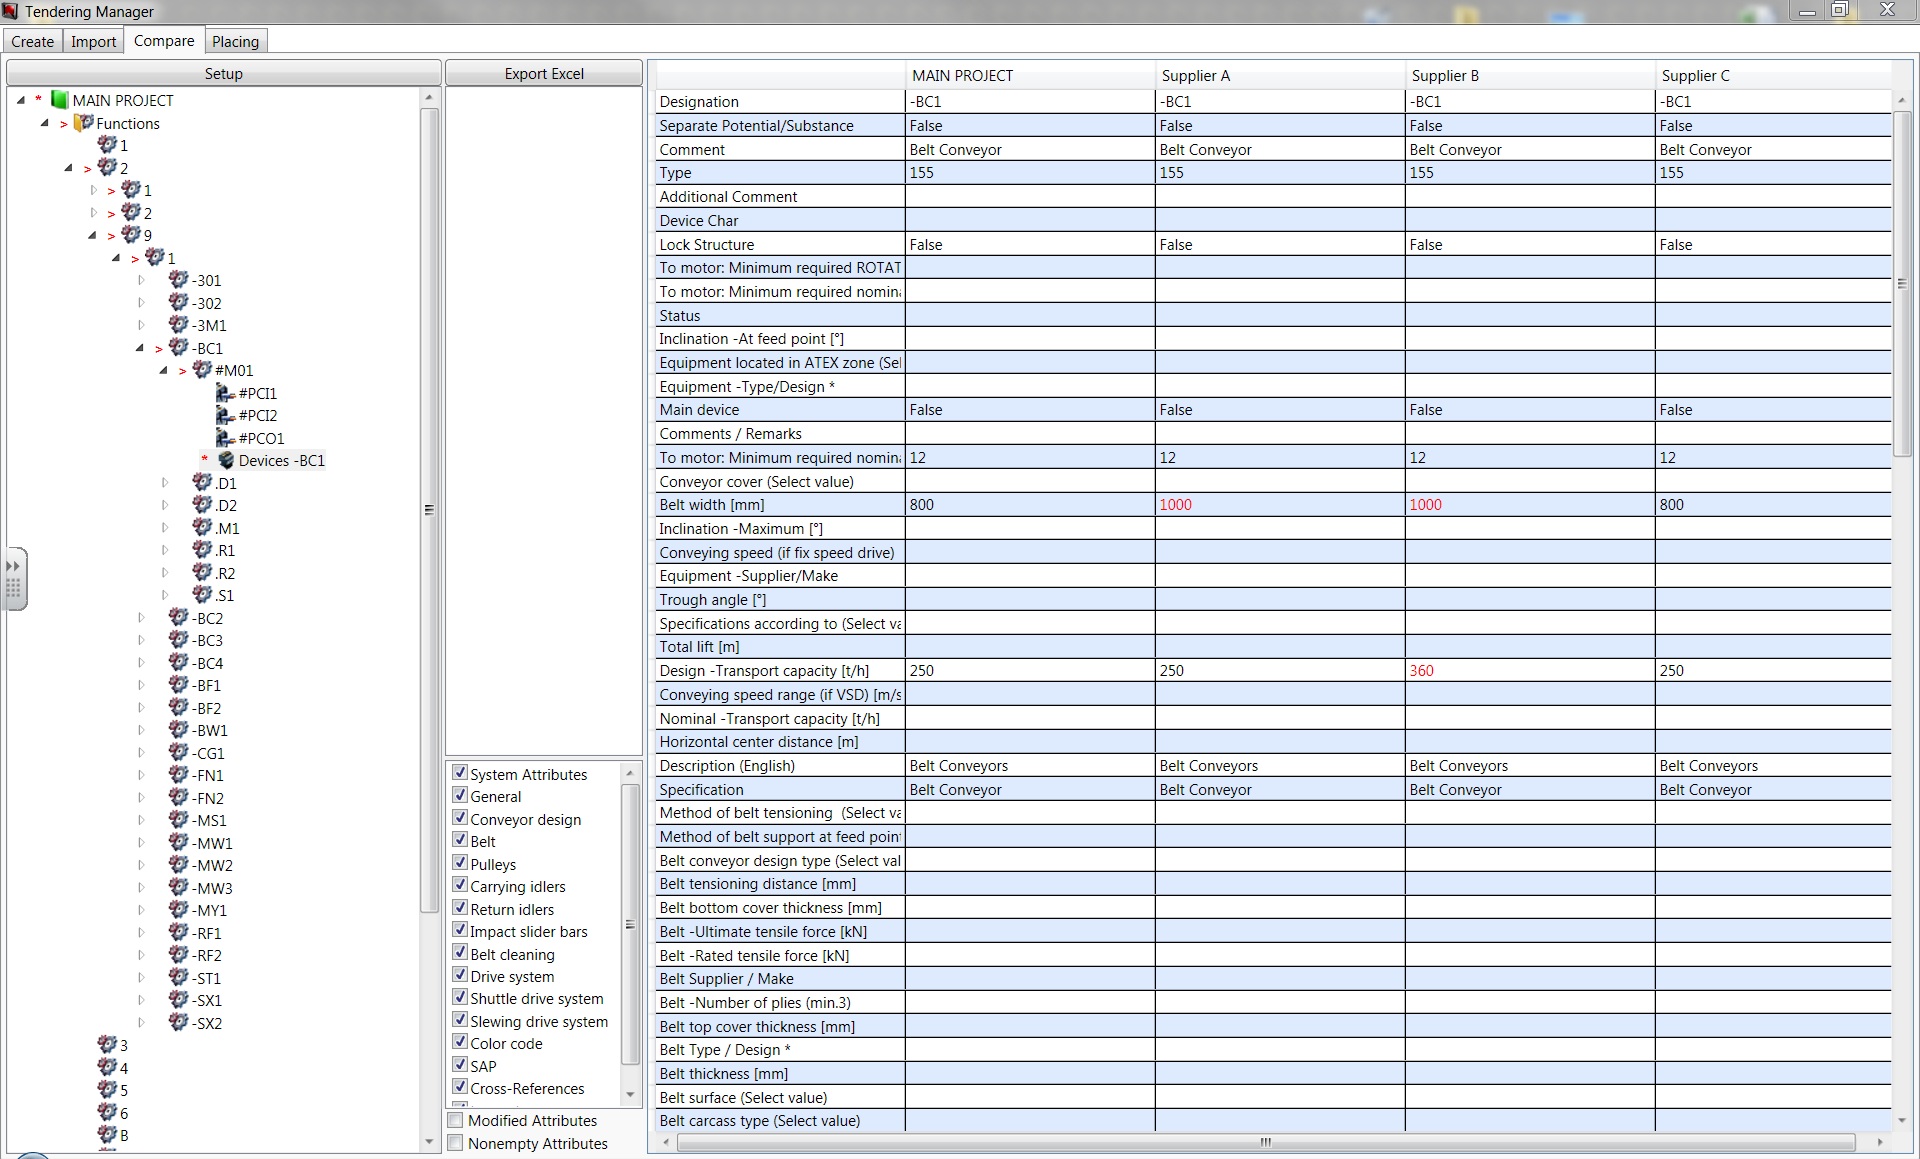Click the #PCO1 connector icon
Viewport: 1920px width, 1159px height.
tap(226, 438)
